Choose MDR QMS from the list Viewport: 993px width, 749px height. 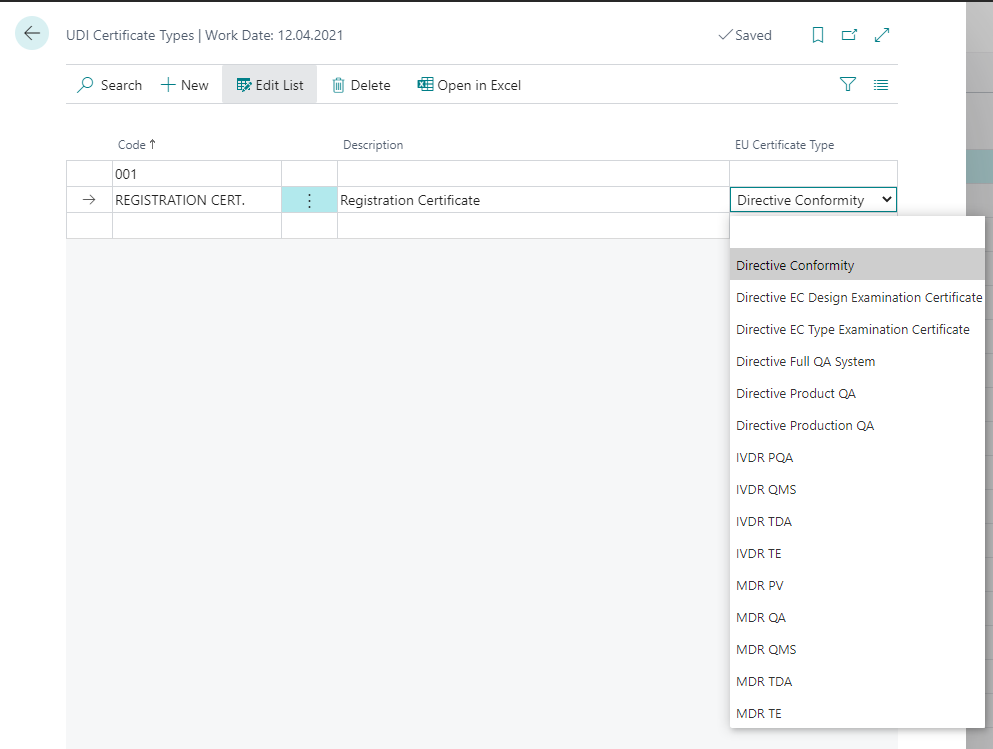(x=766, y=650)
